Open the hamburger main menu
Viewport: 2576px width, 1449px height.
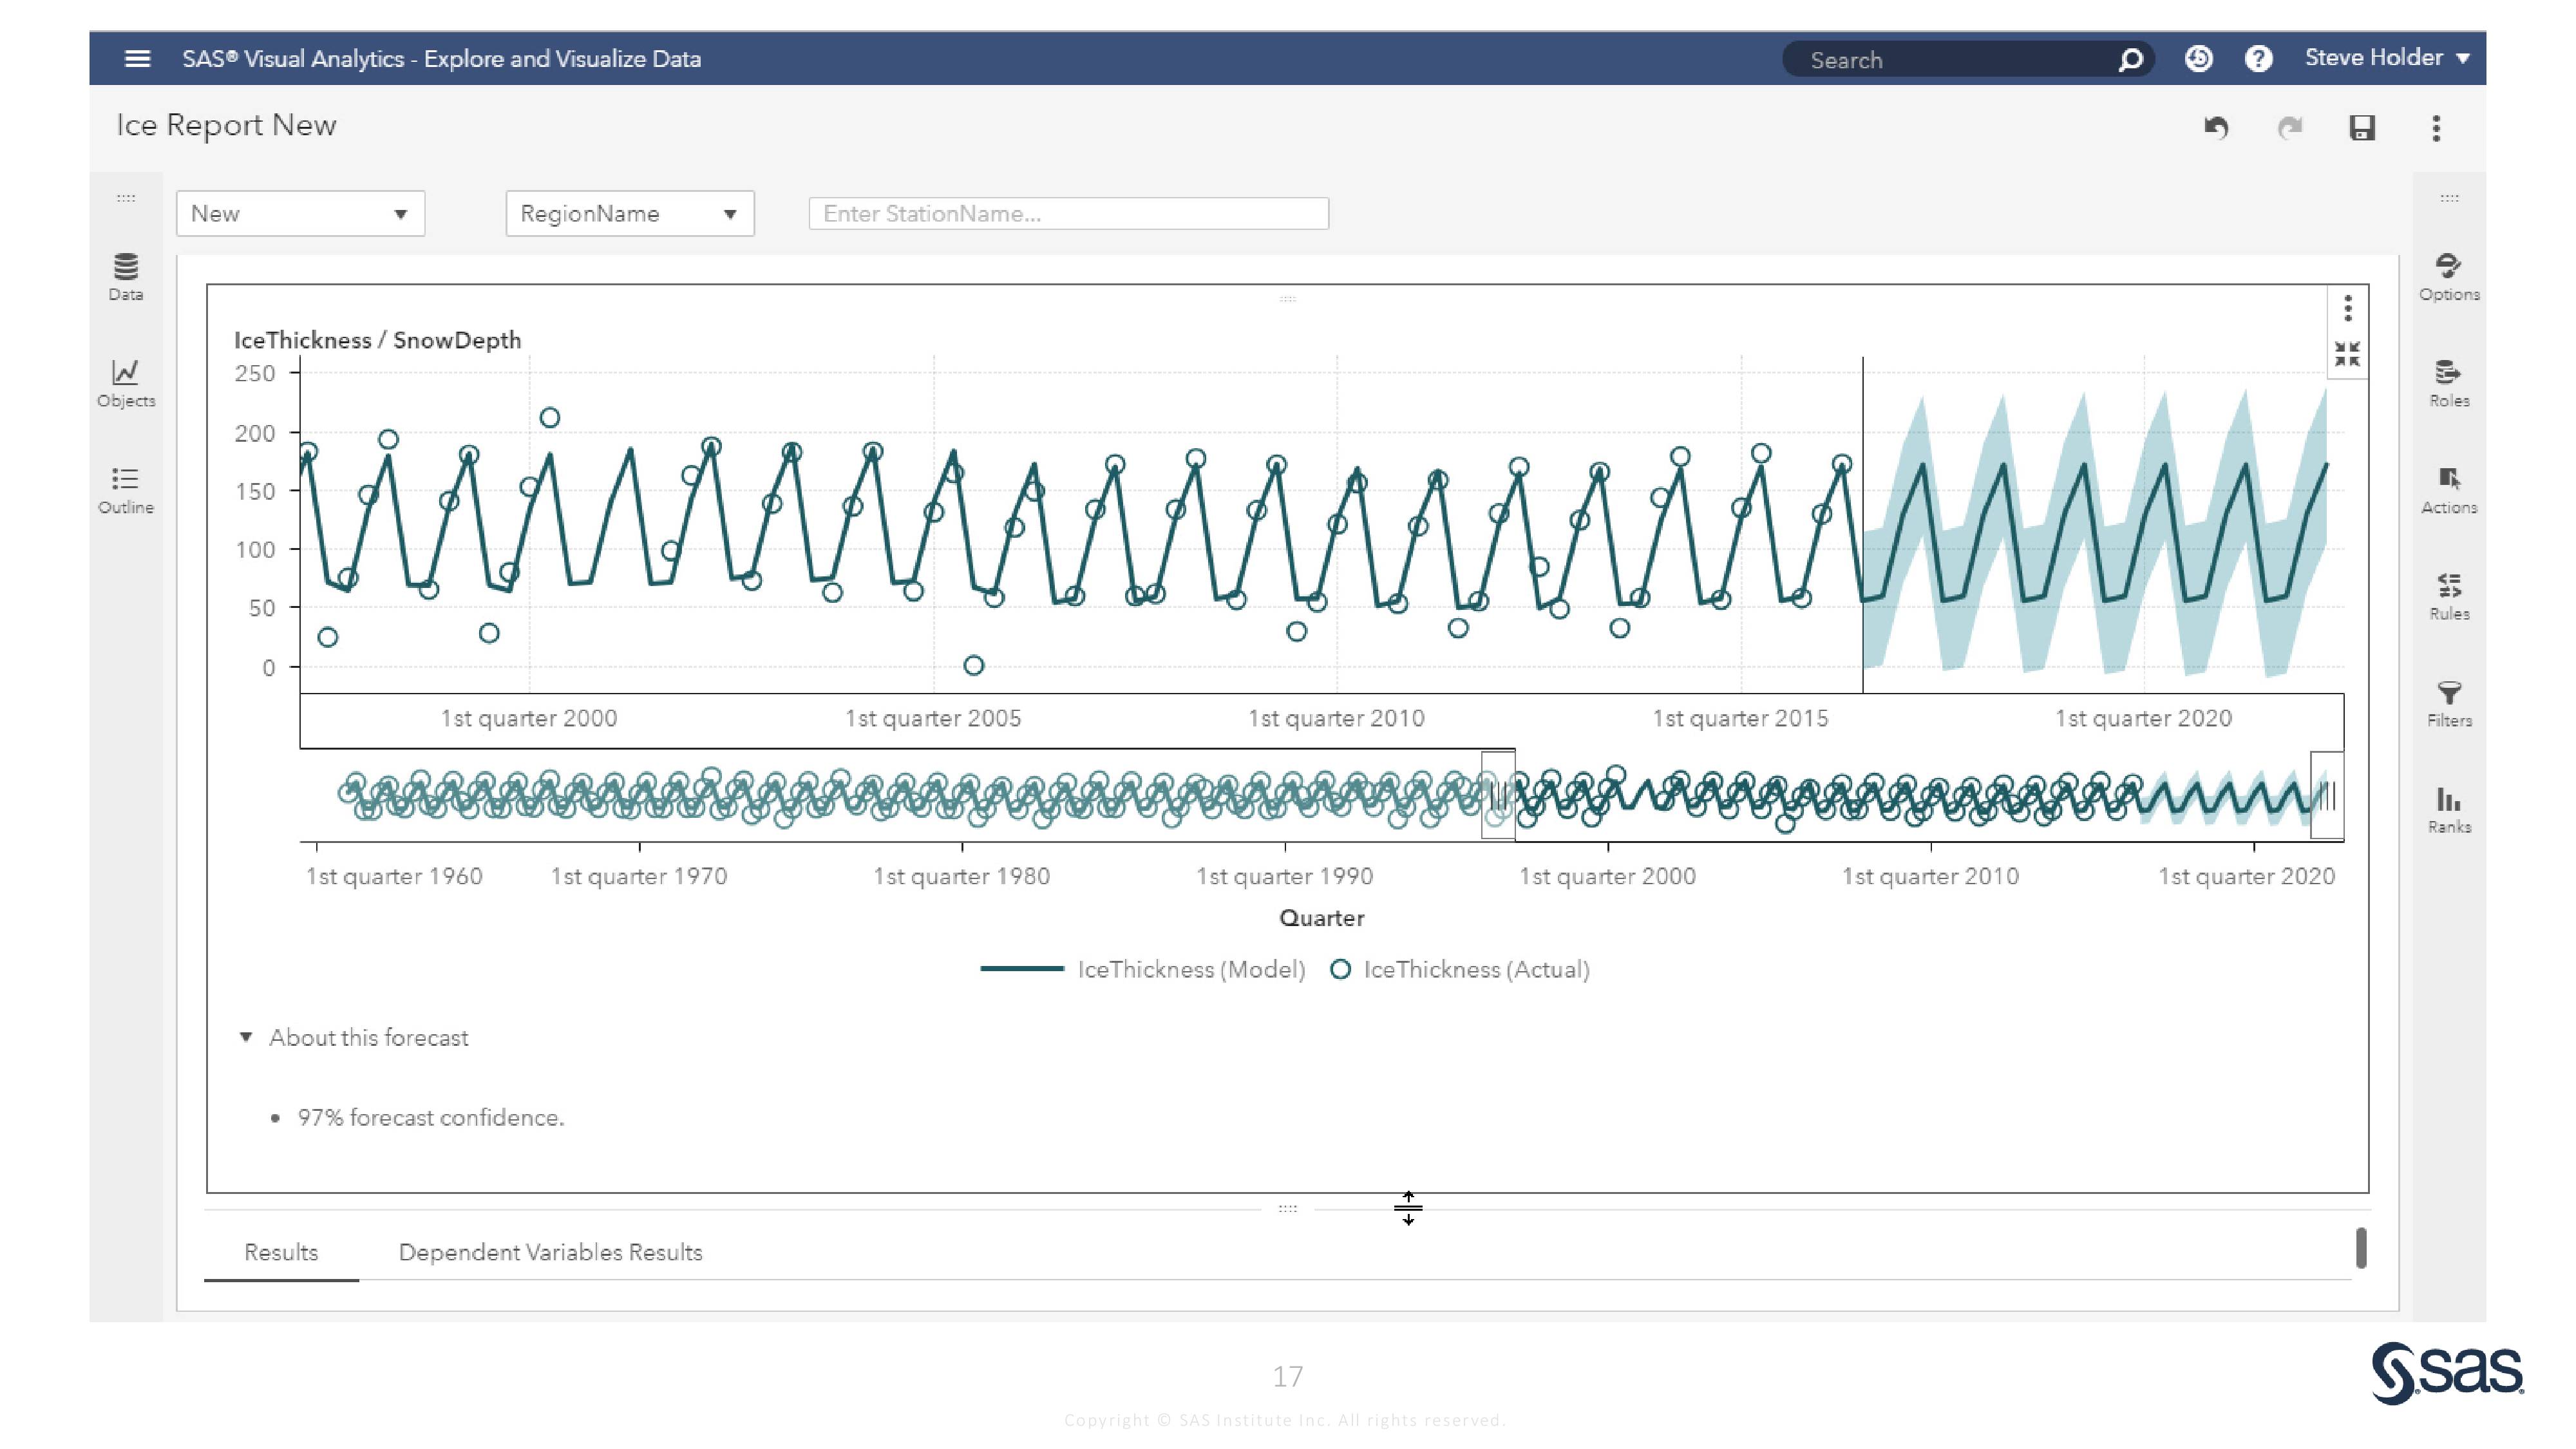click(137, 59)
